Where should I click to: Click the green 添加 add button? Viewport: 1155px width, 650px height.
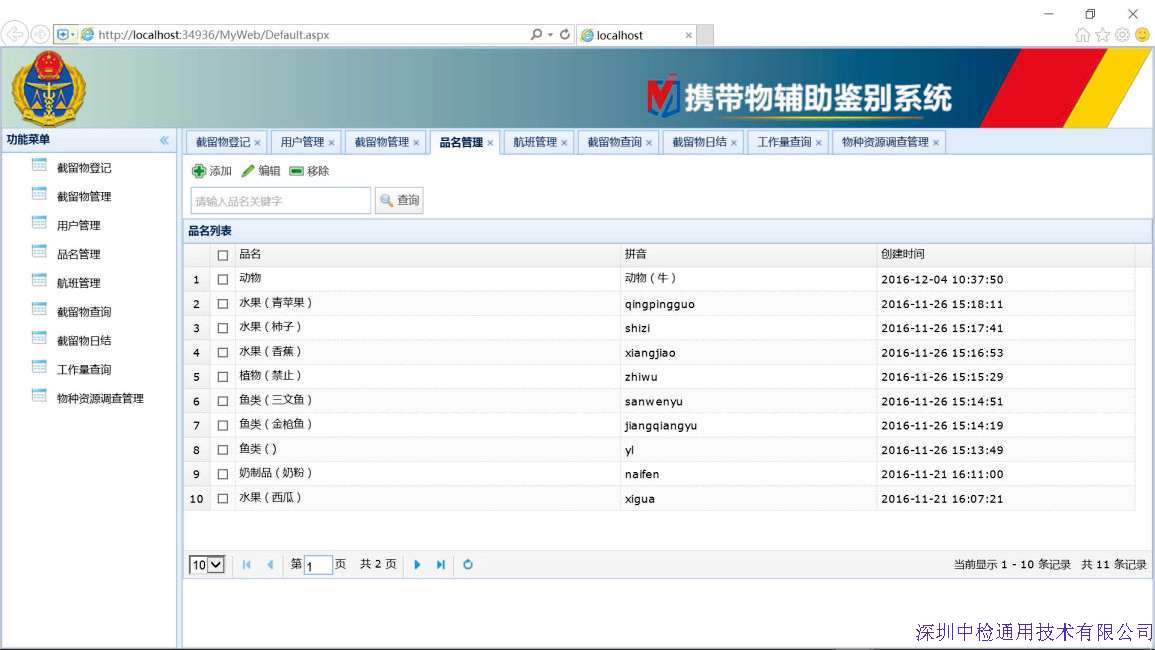pos(211,171)
